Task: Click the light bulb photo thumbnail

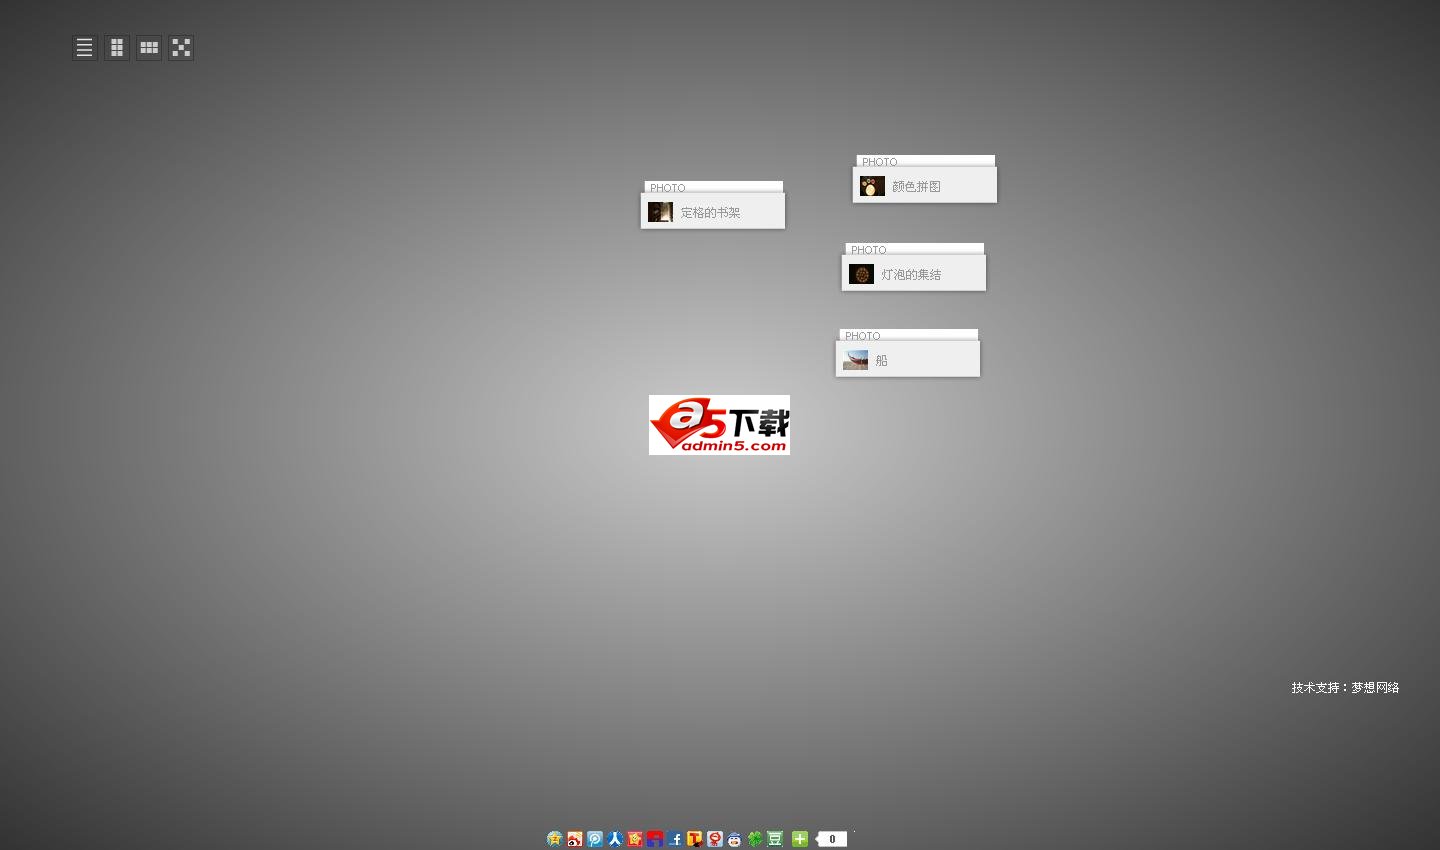Action: [861, 274]
